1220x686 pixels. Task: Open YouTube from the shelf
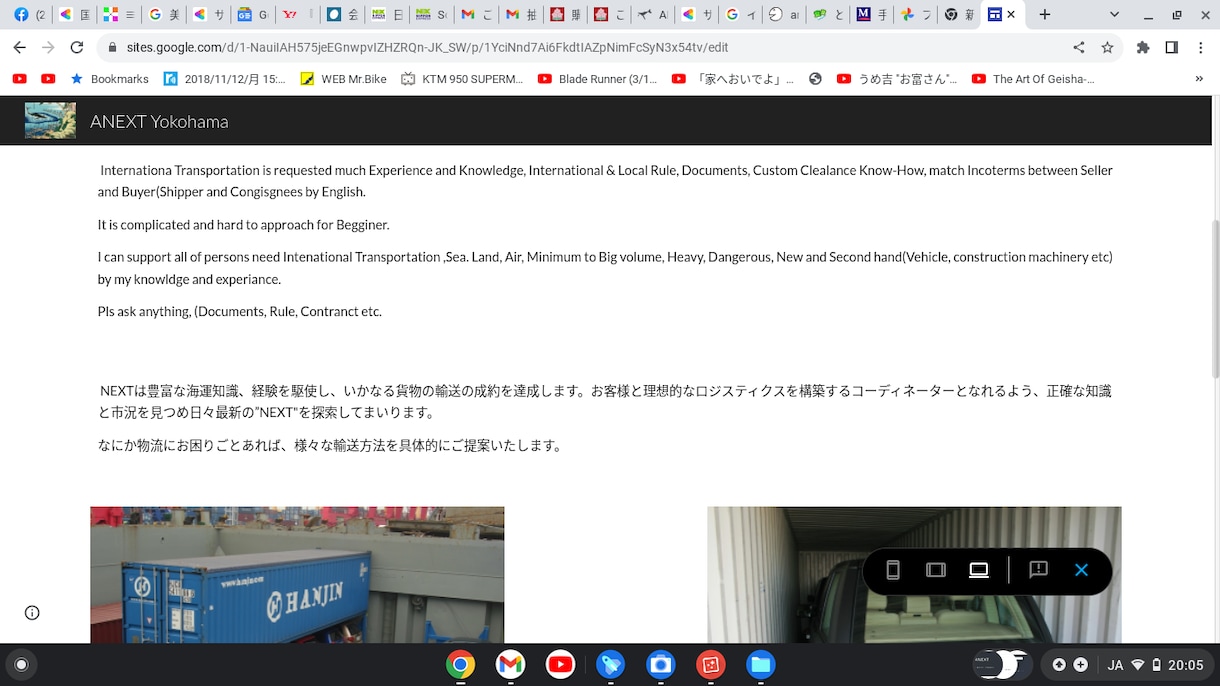(560, 665)
